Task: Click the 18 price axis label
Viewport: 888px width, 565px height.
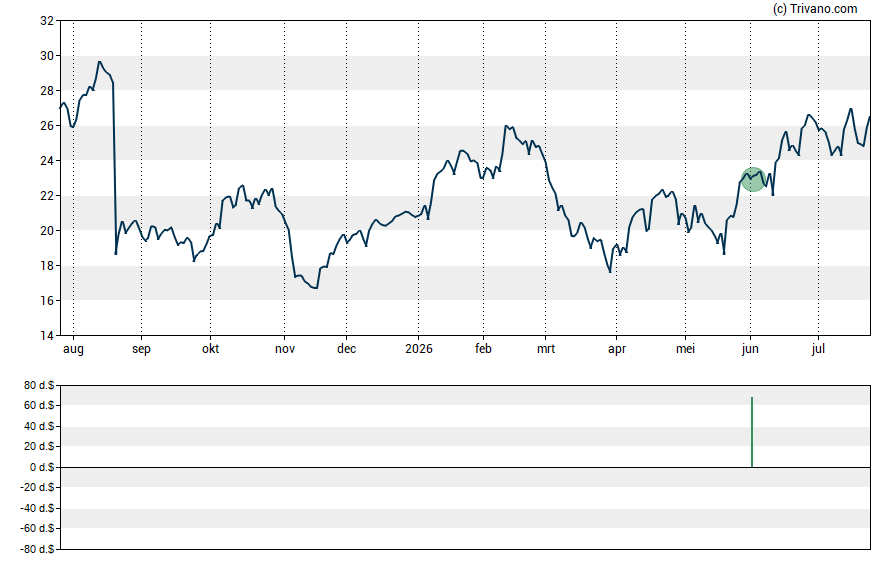Action: pos(47,266)
